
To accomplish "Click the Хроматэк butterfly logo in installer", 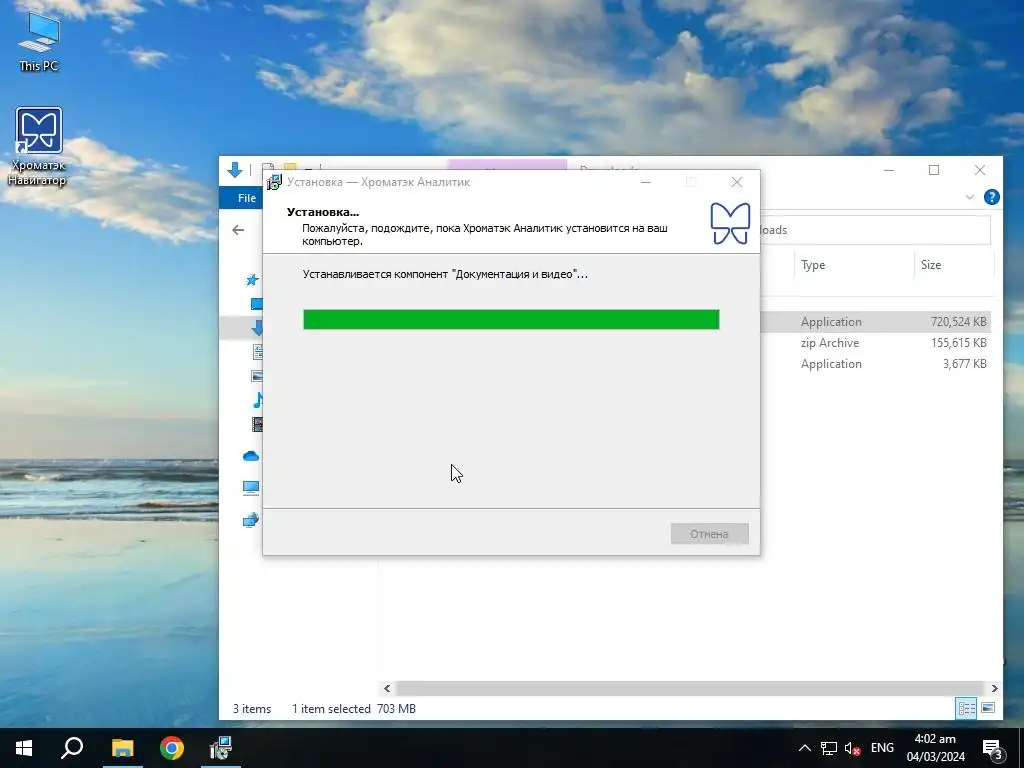I will coord(730,223).
